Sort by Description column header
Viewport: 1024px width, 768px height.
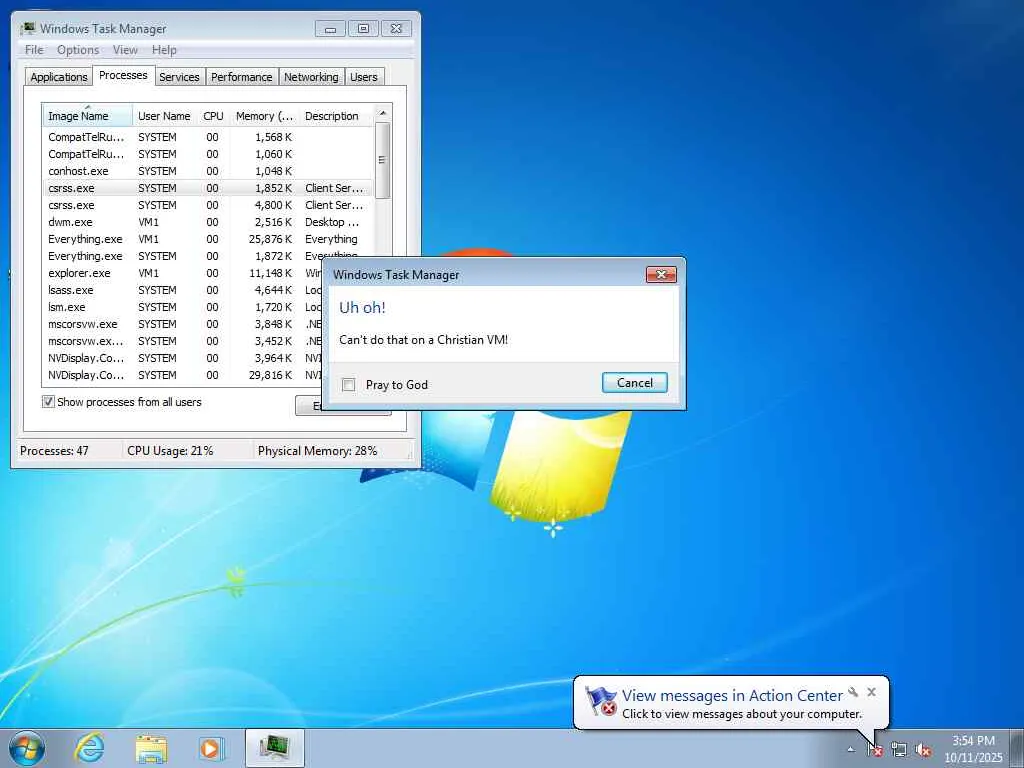click(336, 116)
